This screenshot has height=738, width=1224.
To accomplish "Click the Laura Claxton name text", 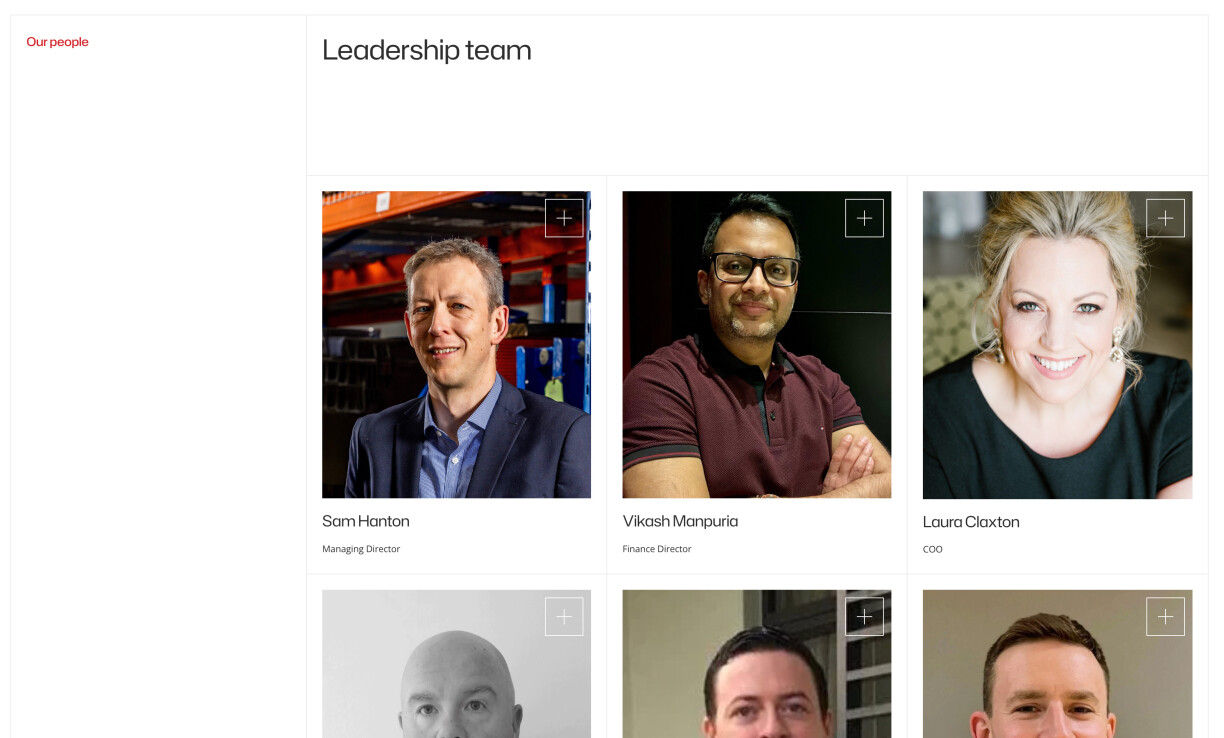I will (x=971, y=522).
